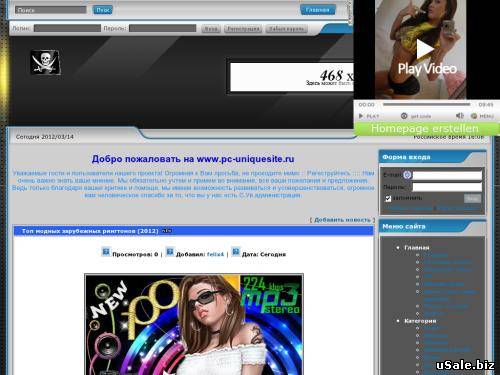Screen dimensions: 500x375
Task: Click the calendar icon next to Дата
Action: click(x=236, y=252)
